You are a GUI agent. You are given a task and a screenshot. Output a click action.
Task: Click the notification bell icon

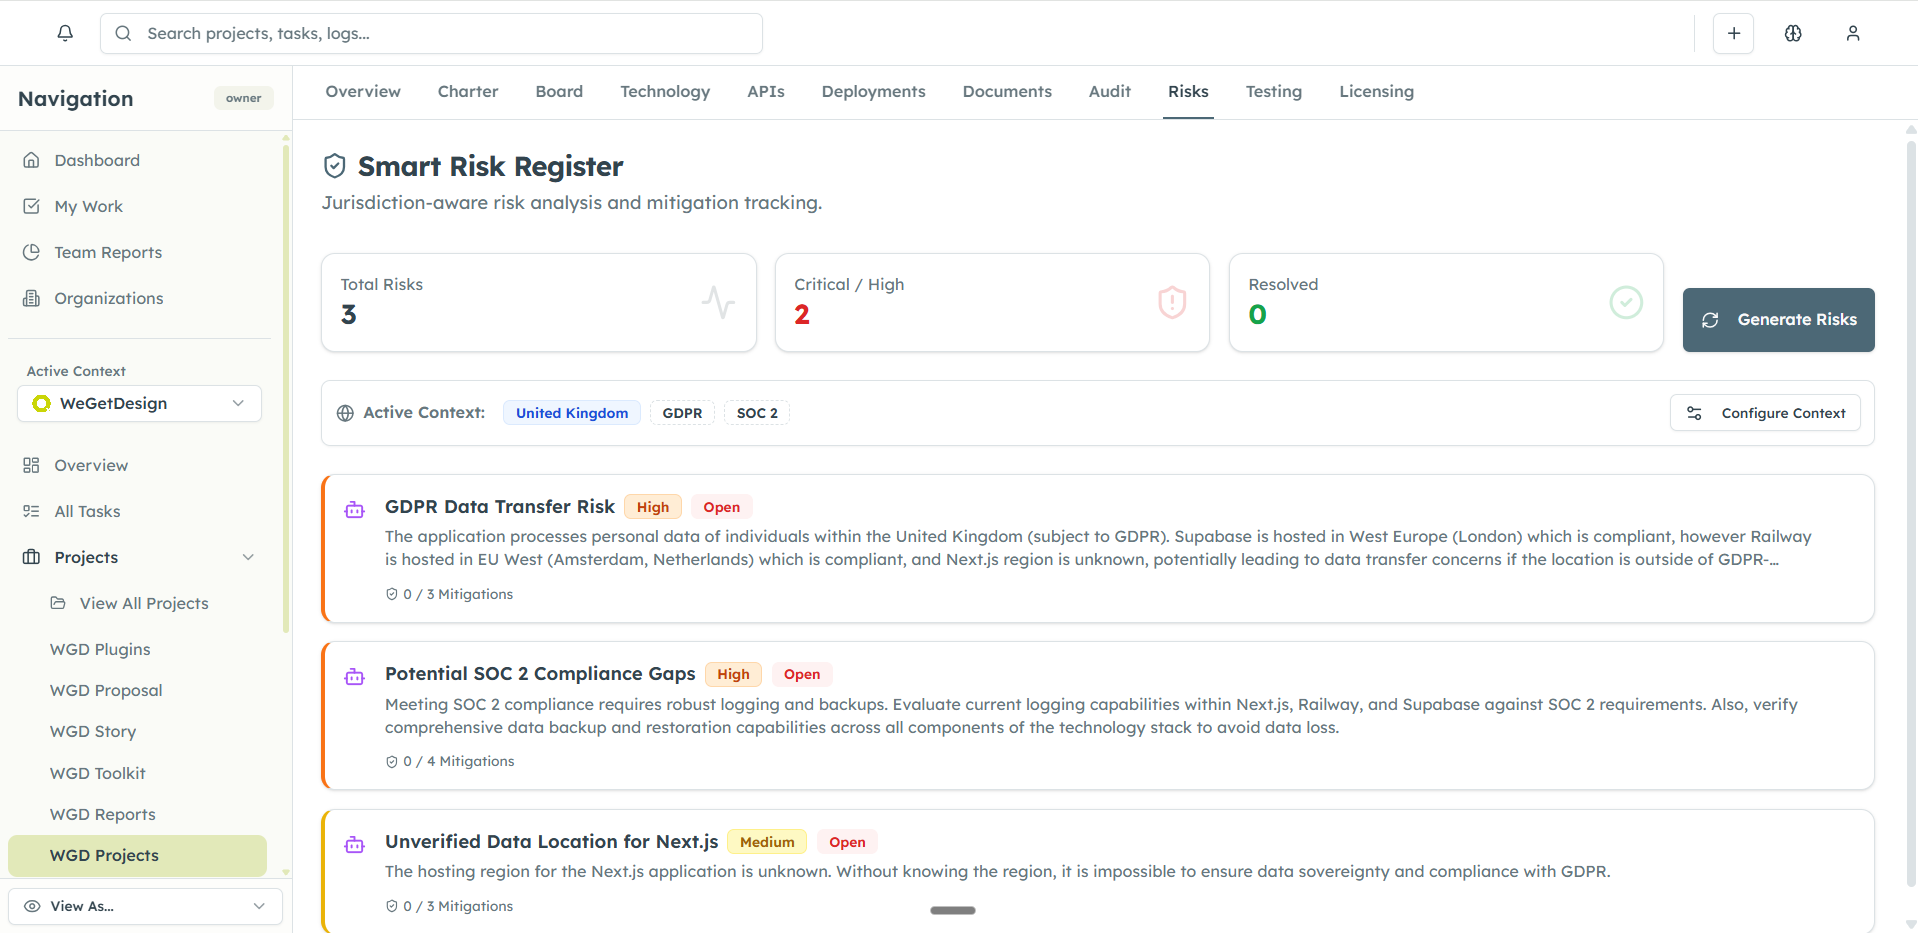(65, 33)
